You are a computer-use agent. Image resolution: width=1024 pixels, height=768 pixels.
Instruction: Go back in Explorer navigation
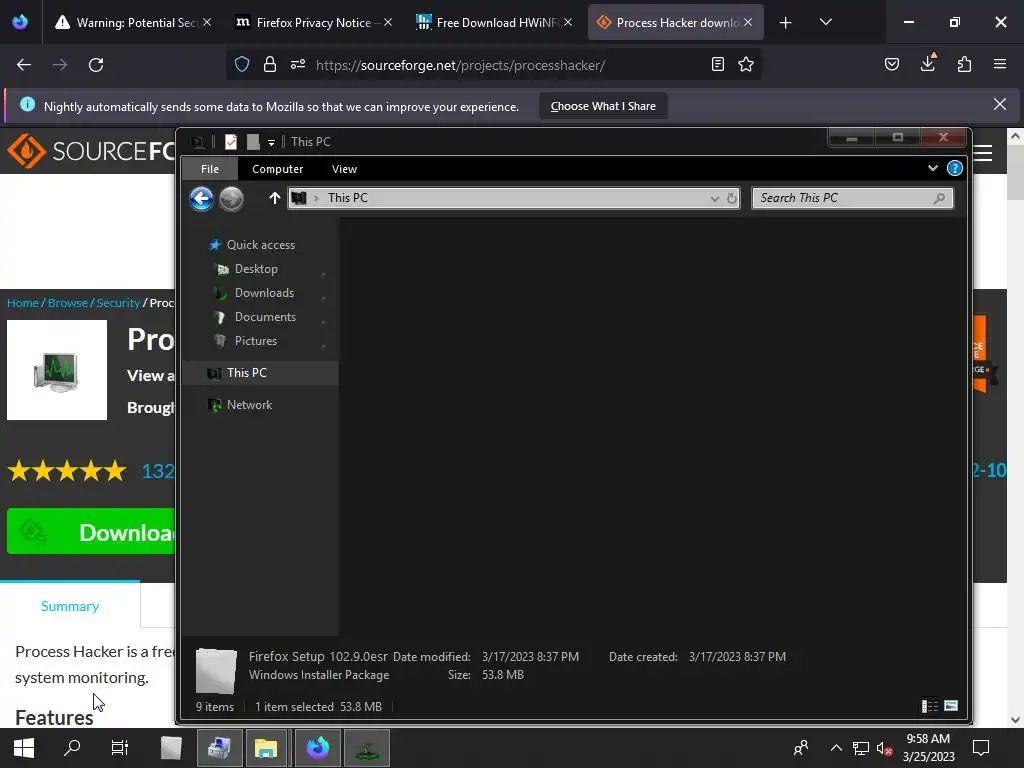202,199
